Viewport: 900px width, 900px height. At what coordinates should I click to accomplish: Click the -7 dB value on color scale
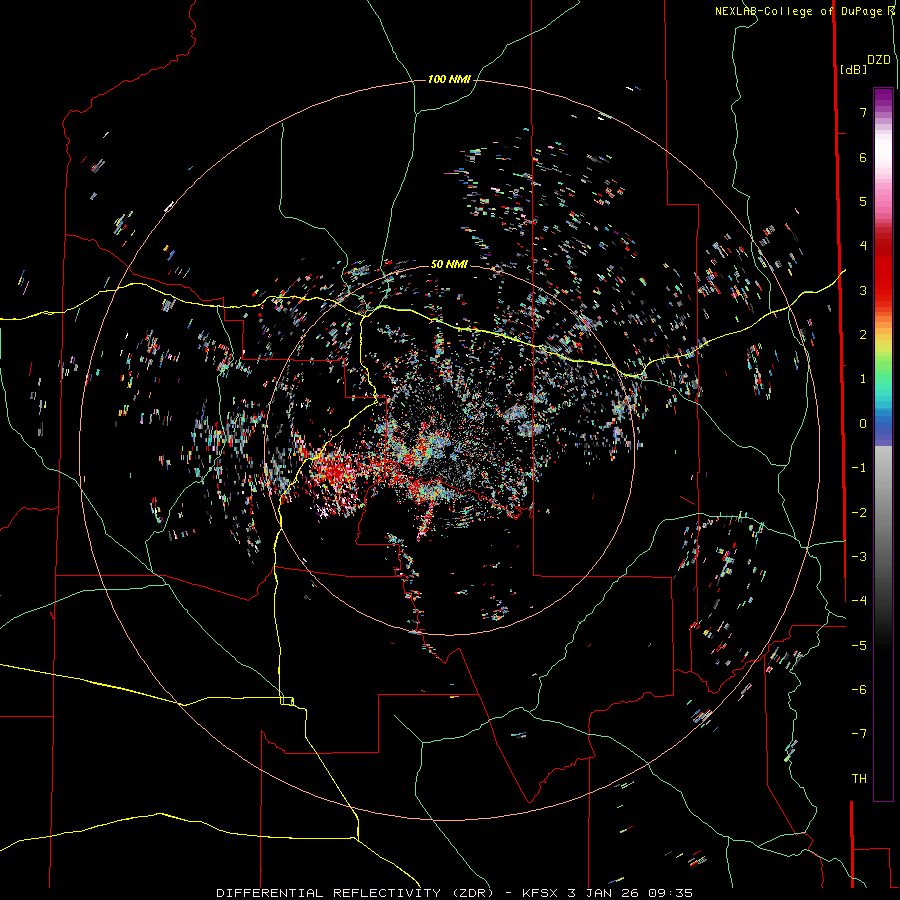pos(859,734)
